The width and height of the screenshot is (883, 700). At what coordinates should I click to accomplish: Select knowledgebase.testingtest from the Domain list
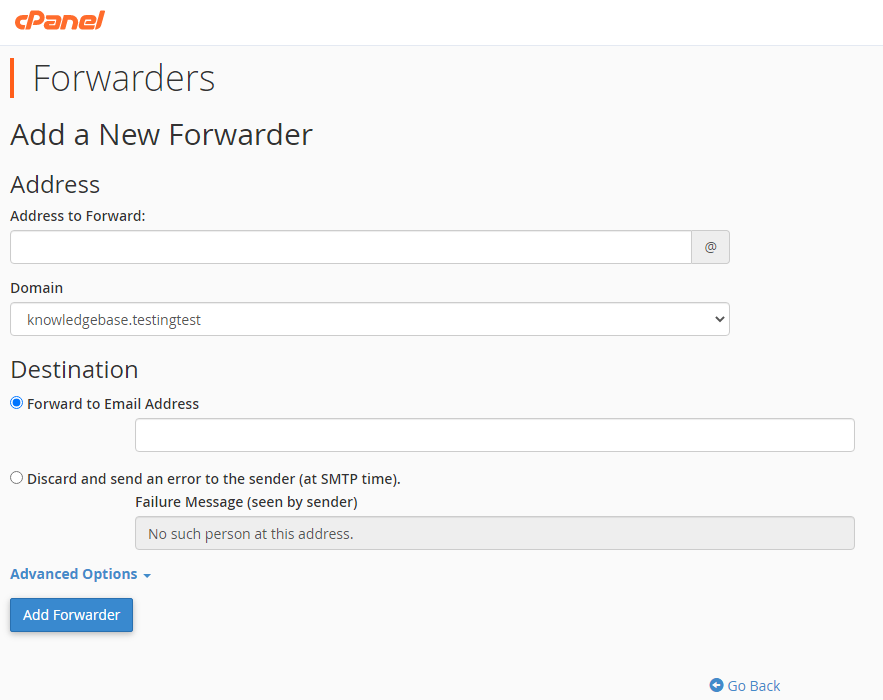370,319
